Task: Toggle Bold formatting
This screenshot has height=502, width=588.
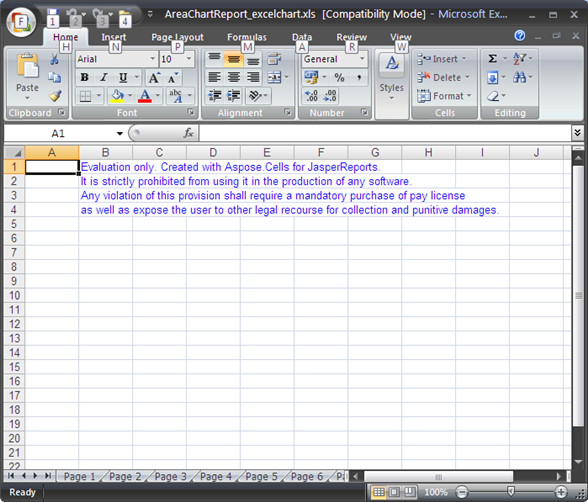Action: click(x=85, y=77)
